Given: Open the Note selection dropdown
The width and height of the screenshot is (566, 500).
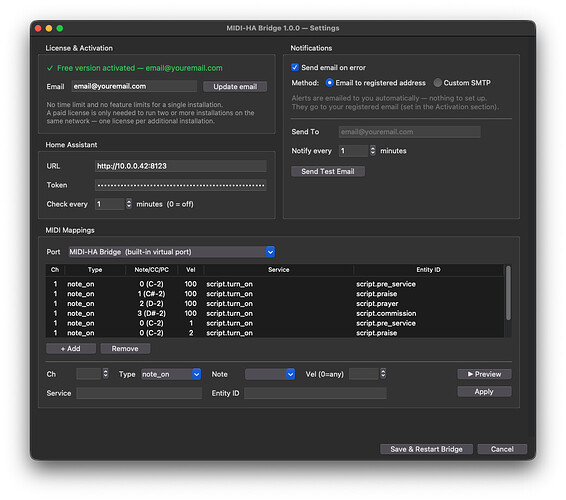Looking at the screenshot, I should click(270, 374).
